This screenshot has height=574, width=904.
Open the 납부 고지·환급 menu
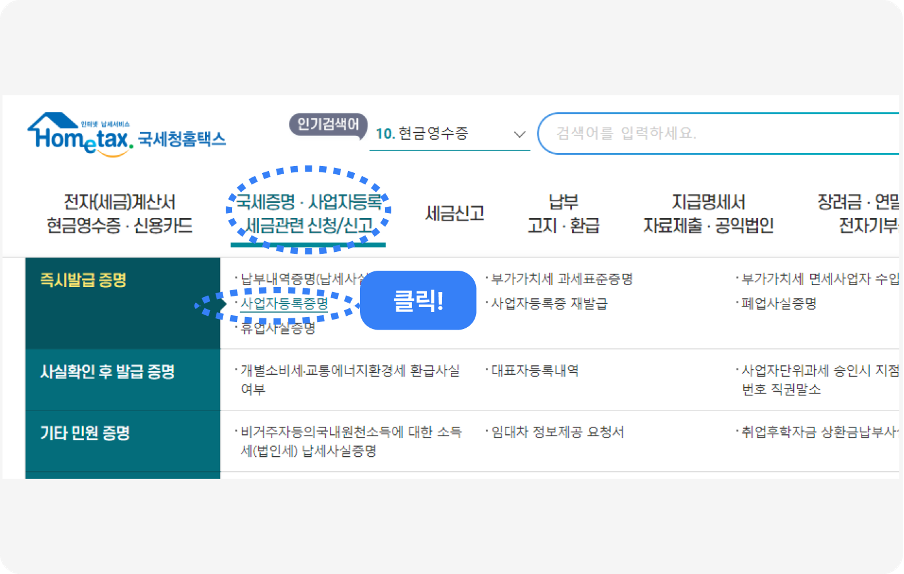click(x=563, y=214)
